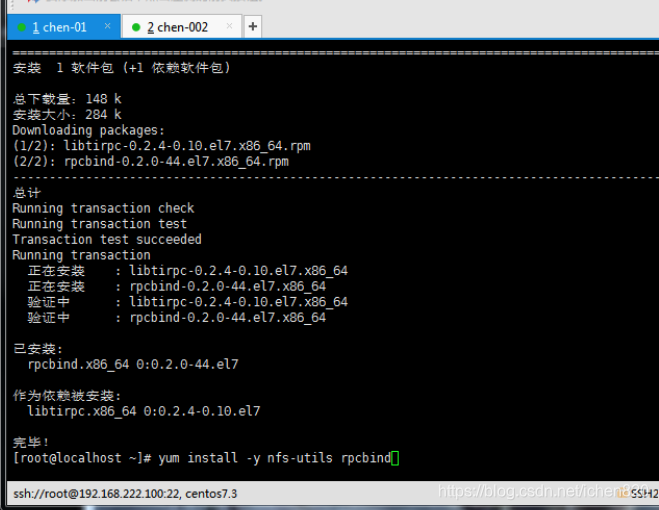Viewport: 659px width, 510px height.
Task: Click the green status dot on chen-002 tab
Action: (x=136, y=27)
